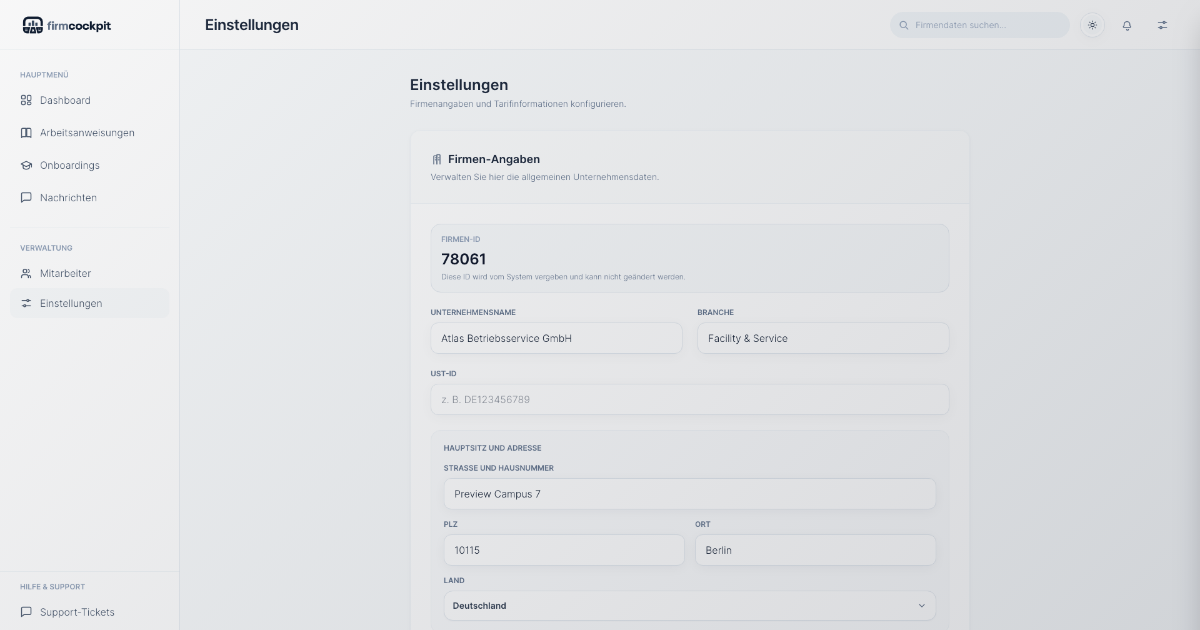Screen dimensions: 1200x630
Task: Select Einstellungen in the sidebar
Action: (71, 303)
